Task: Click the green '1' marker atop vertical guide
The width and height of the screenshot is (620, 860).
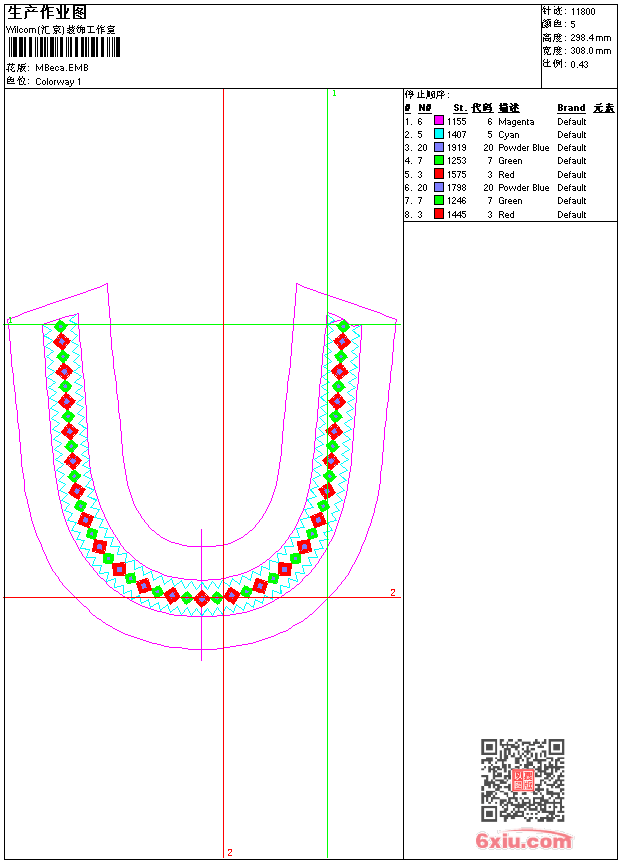Action: (x=334, y=94)
